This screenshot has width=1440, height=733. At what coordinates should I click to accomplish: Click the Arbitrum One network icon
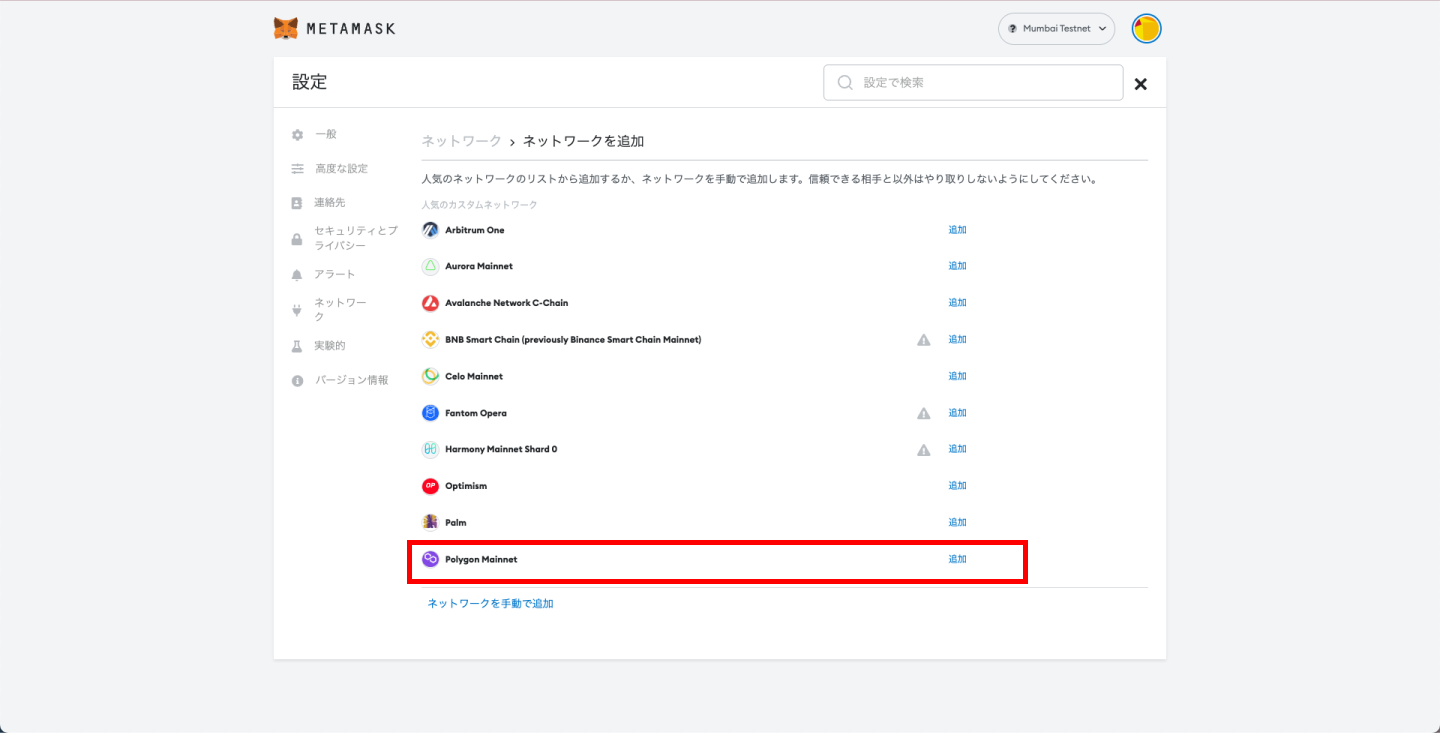(x=430, y=230)
